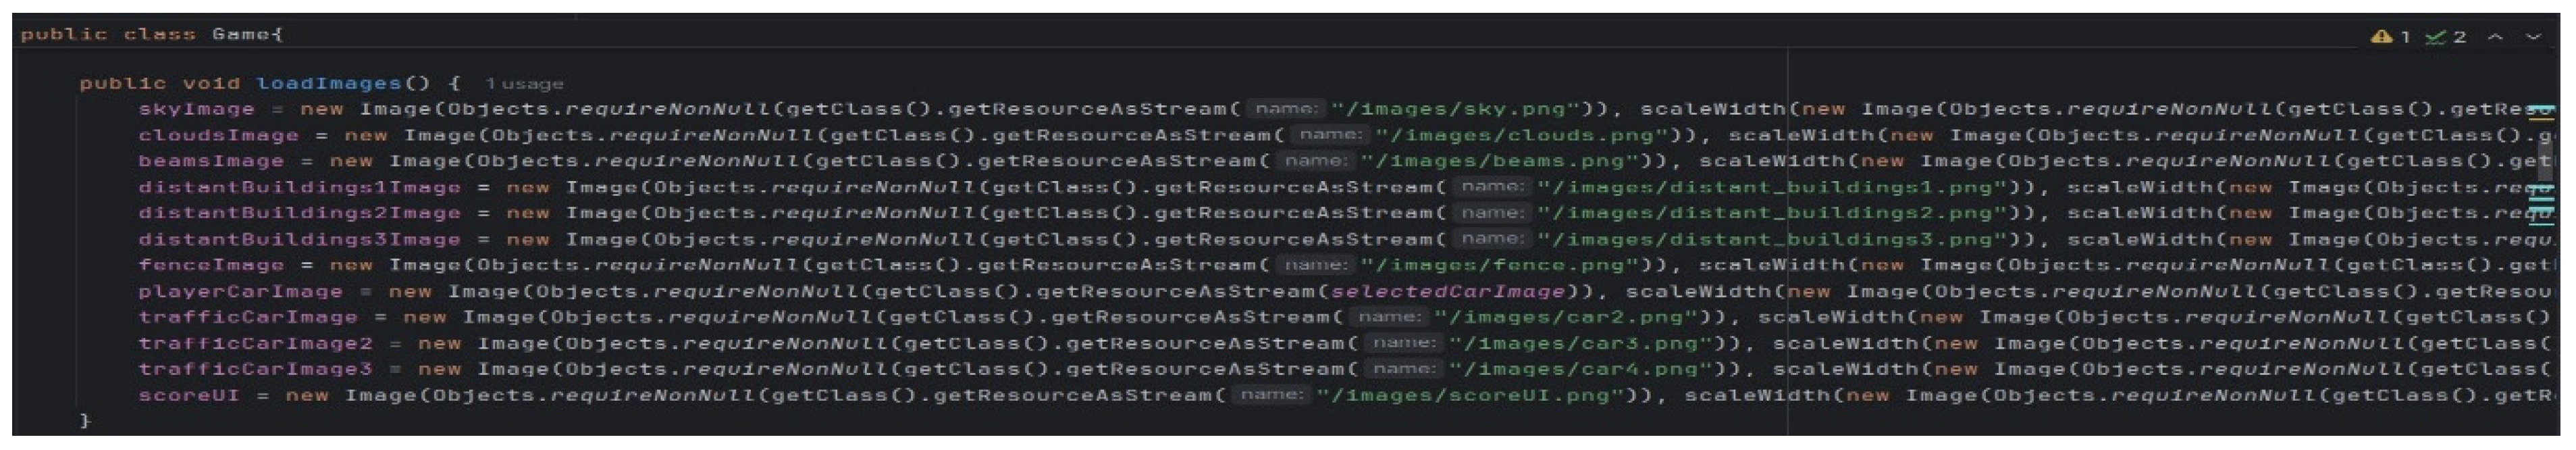Screen dimensions: 2576x450
Task: Jump to next highlighted error arrow
Action: click(x=2534, y=37)
